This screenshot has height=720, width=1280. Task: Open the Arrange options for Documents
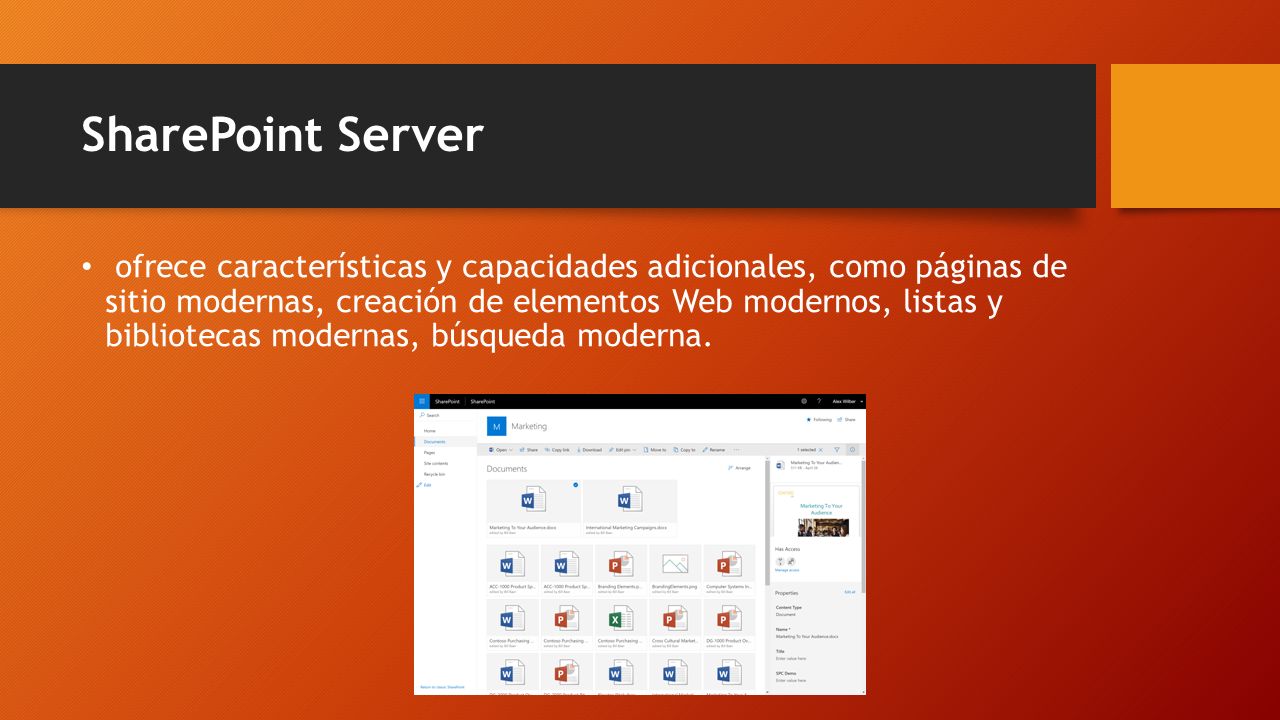(x=739, y=468)
